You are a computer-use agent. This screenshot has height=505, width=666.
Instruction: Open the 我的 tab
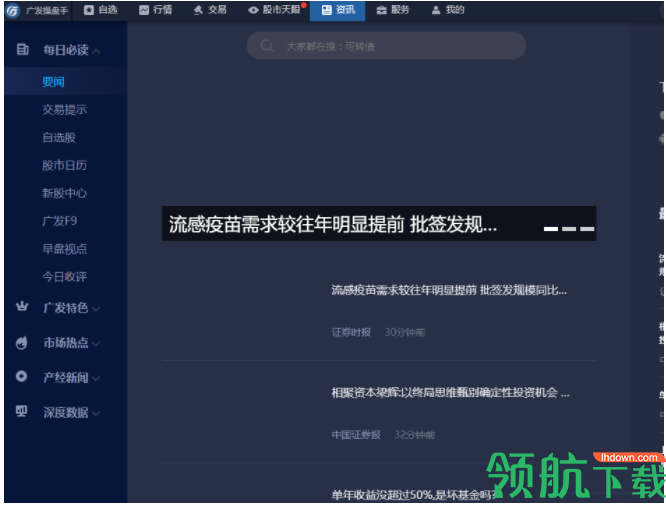point(448,10)
